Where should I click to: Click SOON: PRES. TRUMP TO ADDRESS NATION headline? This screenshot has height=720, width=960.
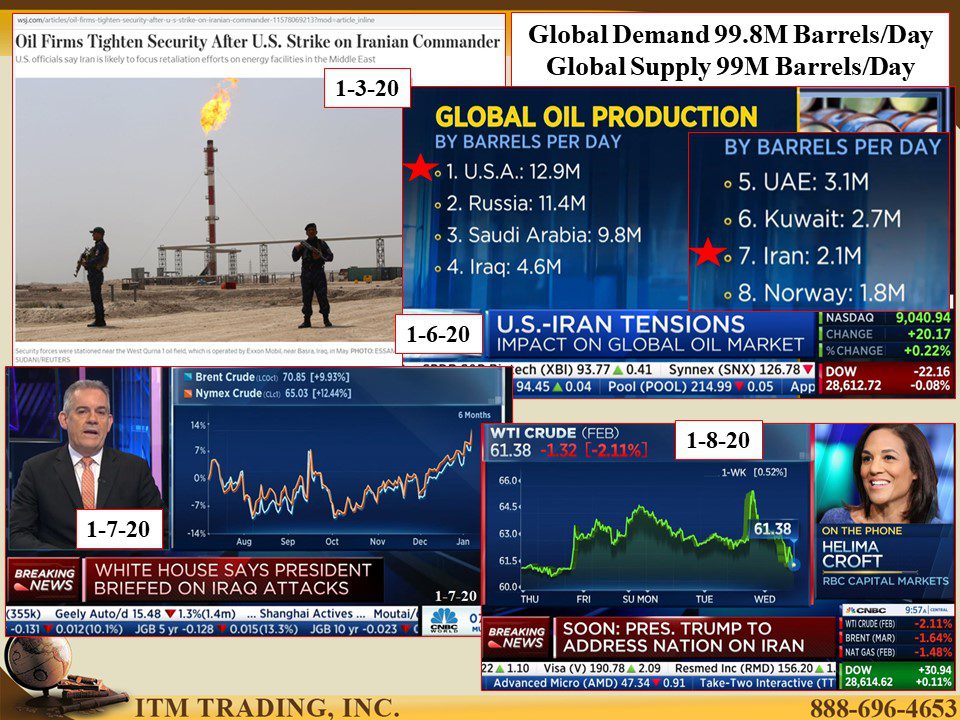(x=684, y=637)
